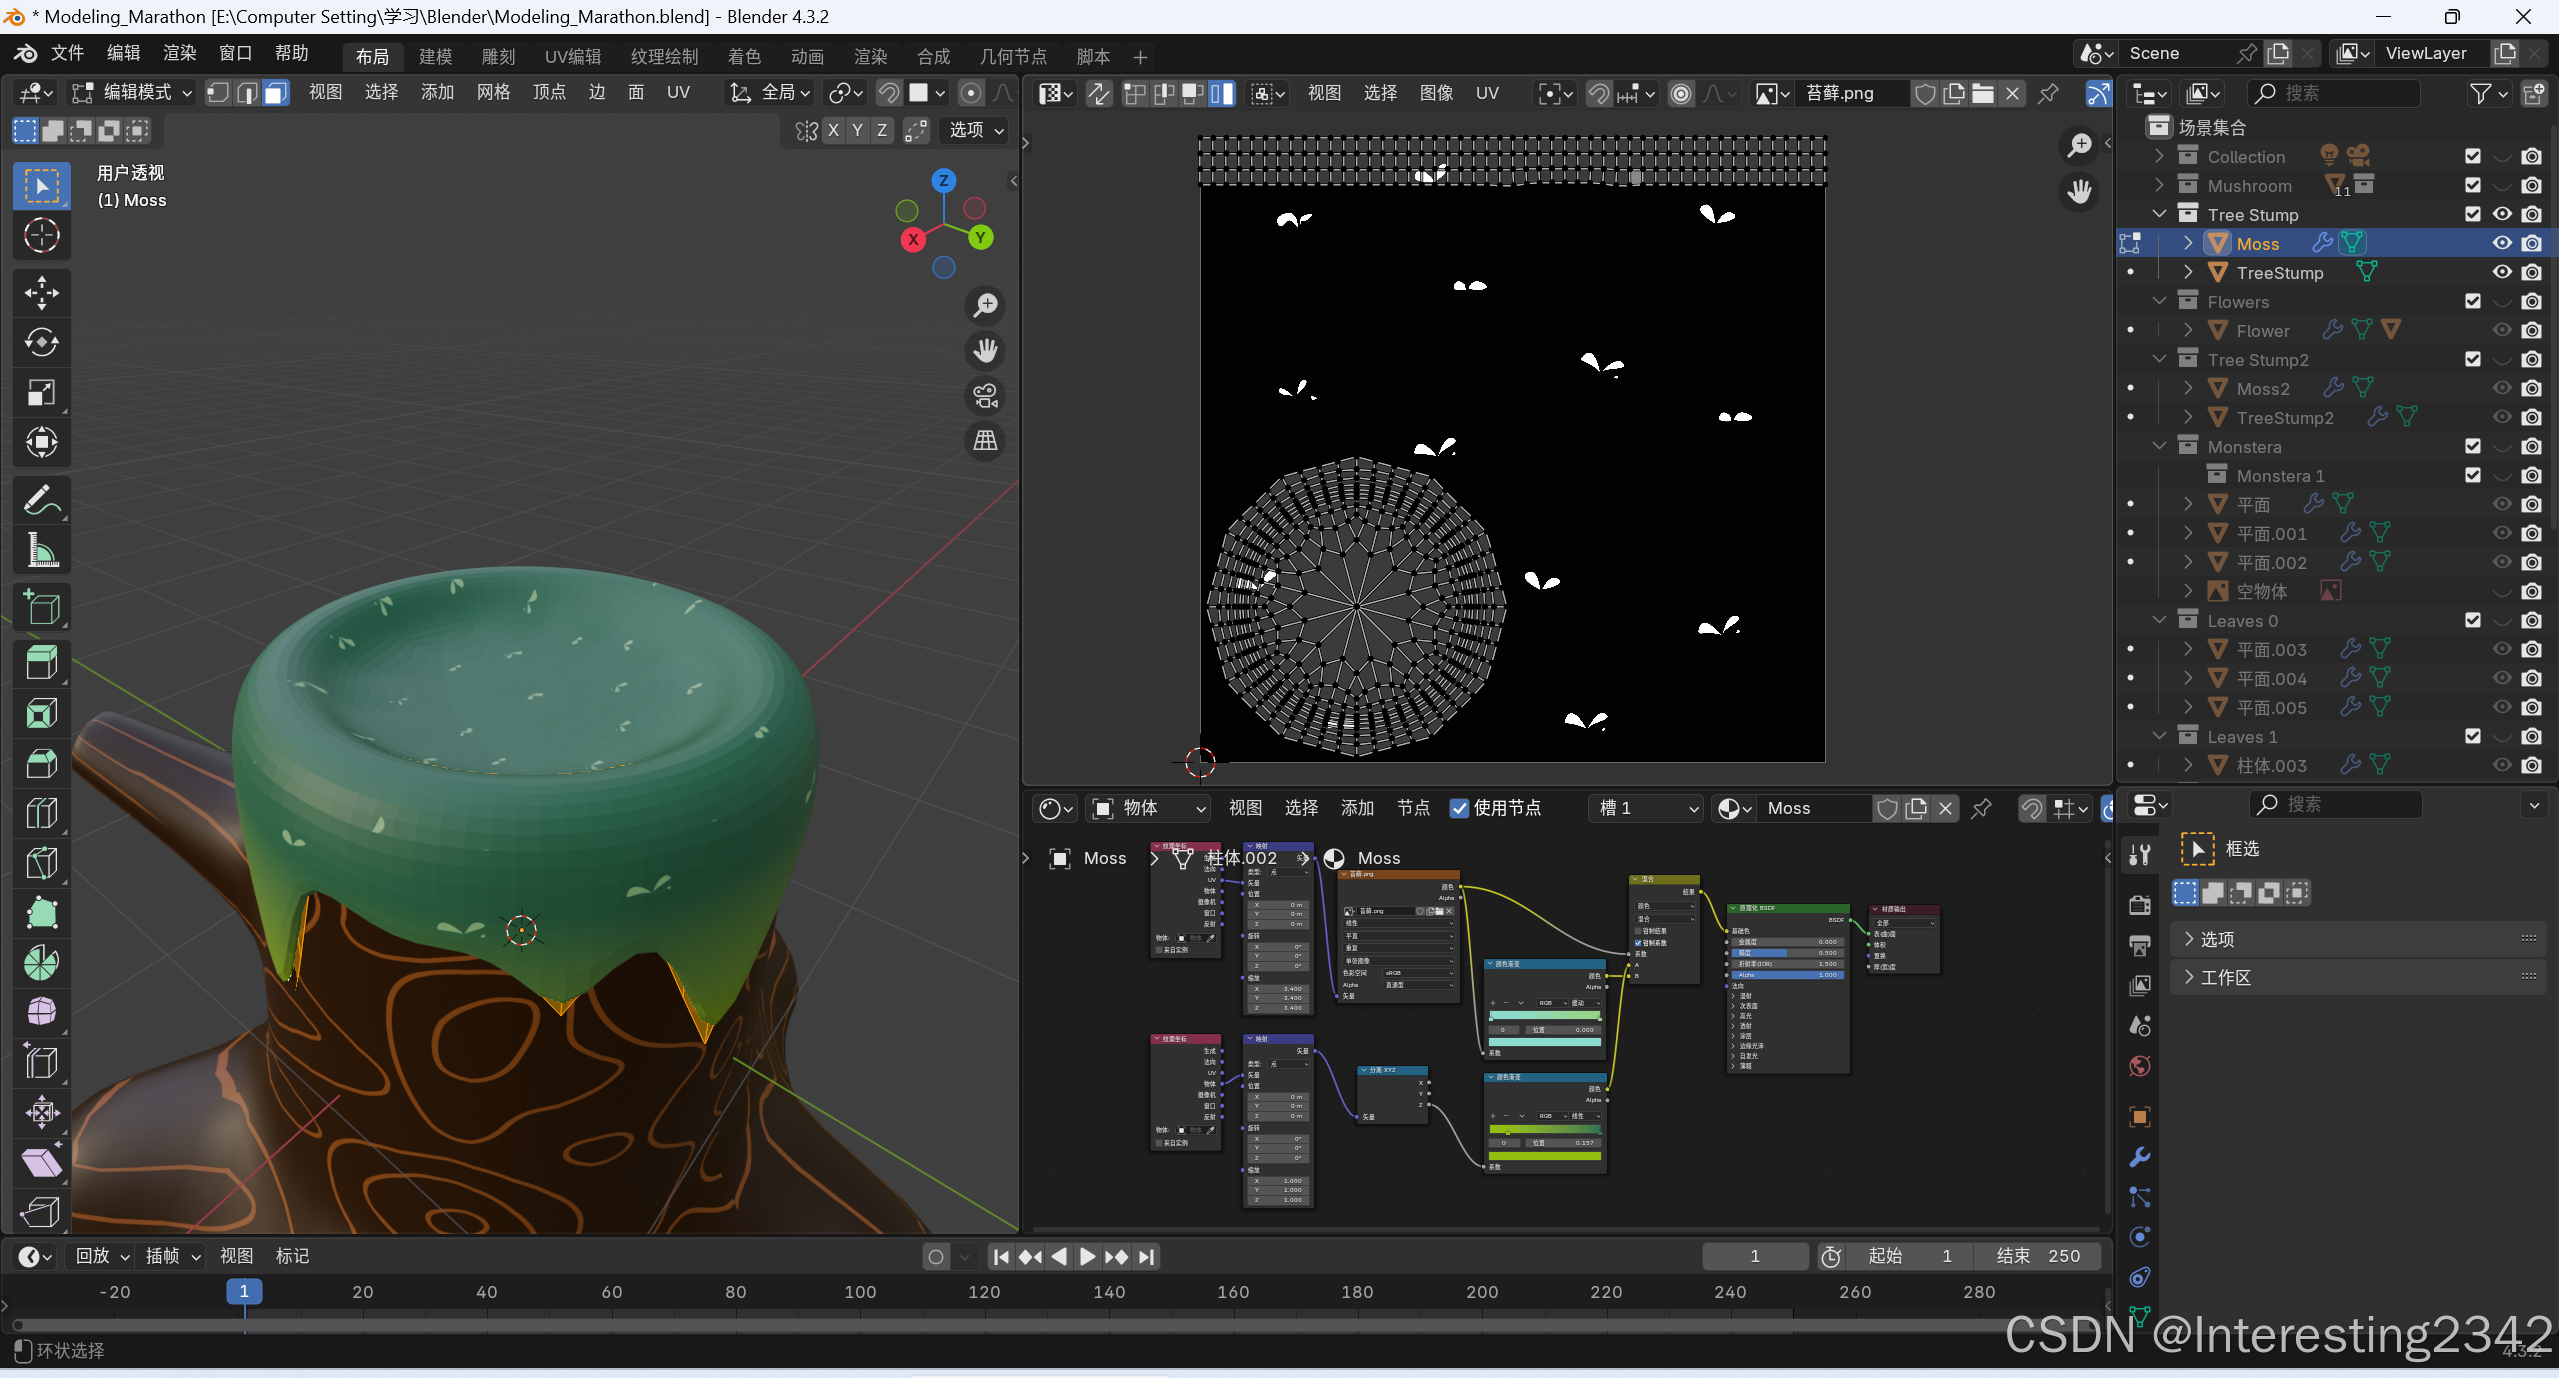
Task: Select the Move tool in viewport toolbar
Action: [41, 293]
